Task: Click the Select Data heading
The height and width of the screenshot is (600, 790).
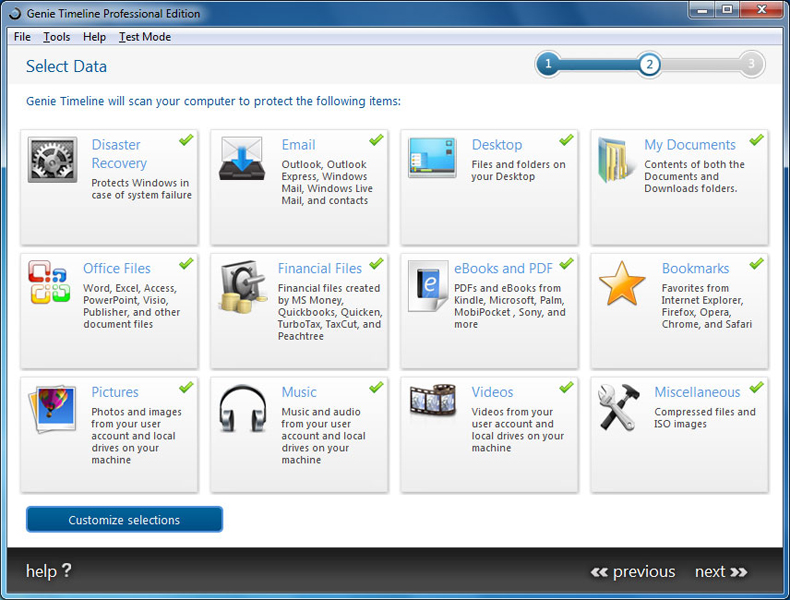Action: point(66,66)
